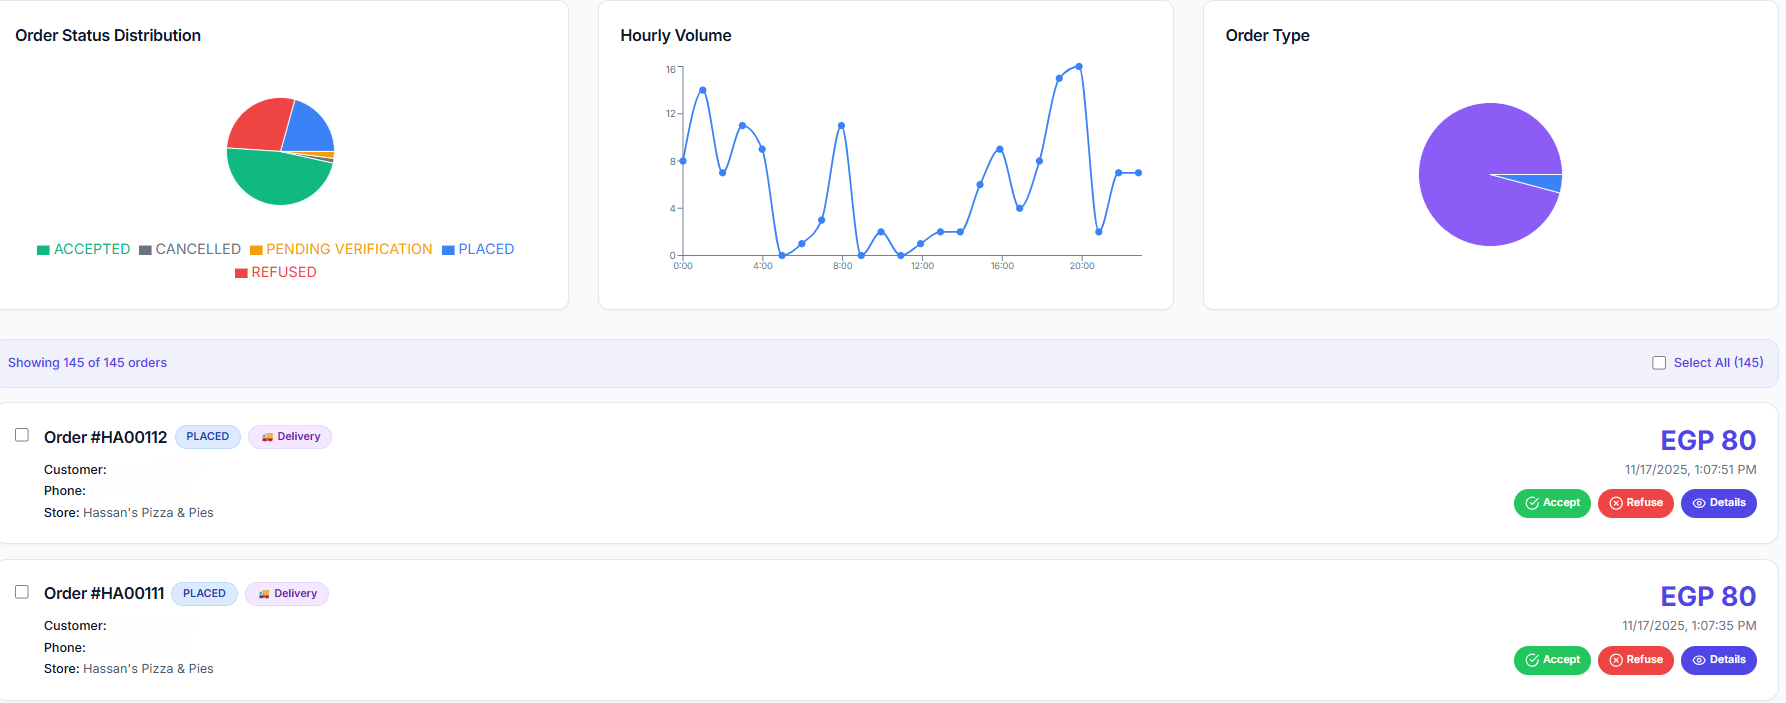Click the red refused slice of status pie
This screenshot has width=1786, height=703.
258,125
